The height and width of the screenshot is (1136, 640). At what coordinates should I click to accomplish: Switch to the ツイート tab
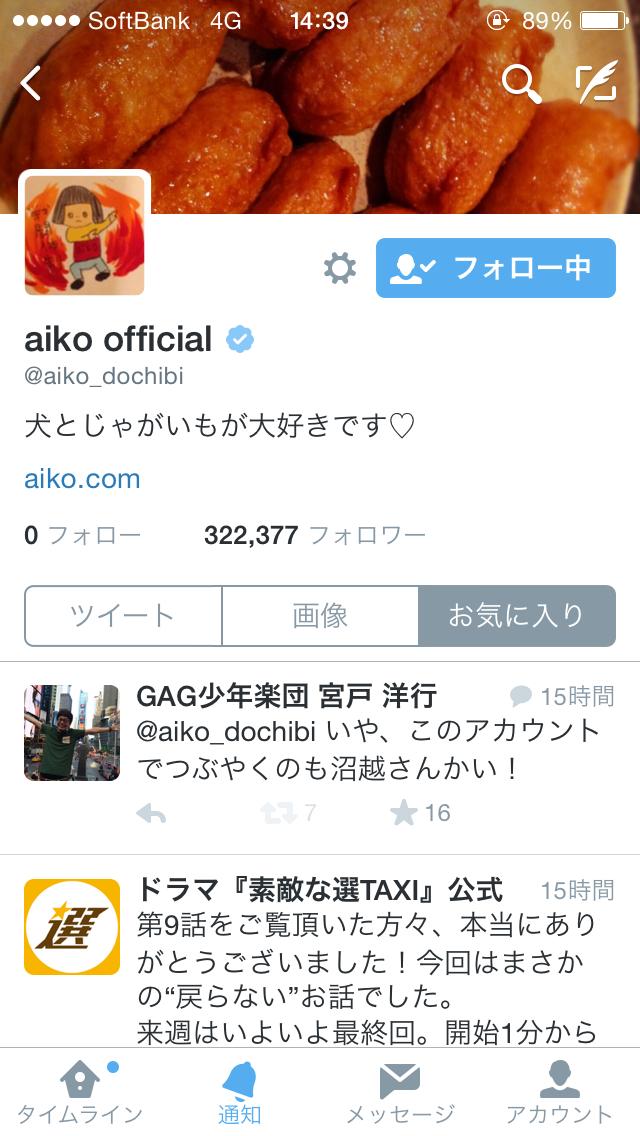coord(123,616)
